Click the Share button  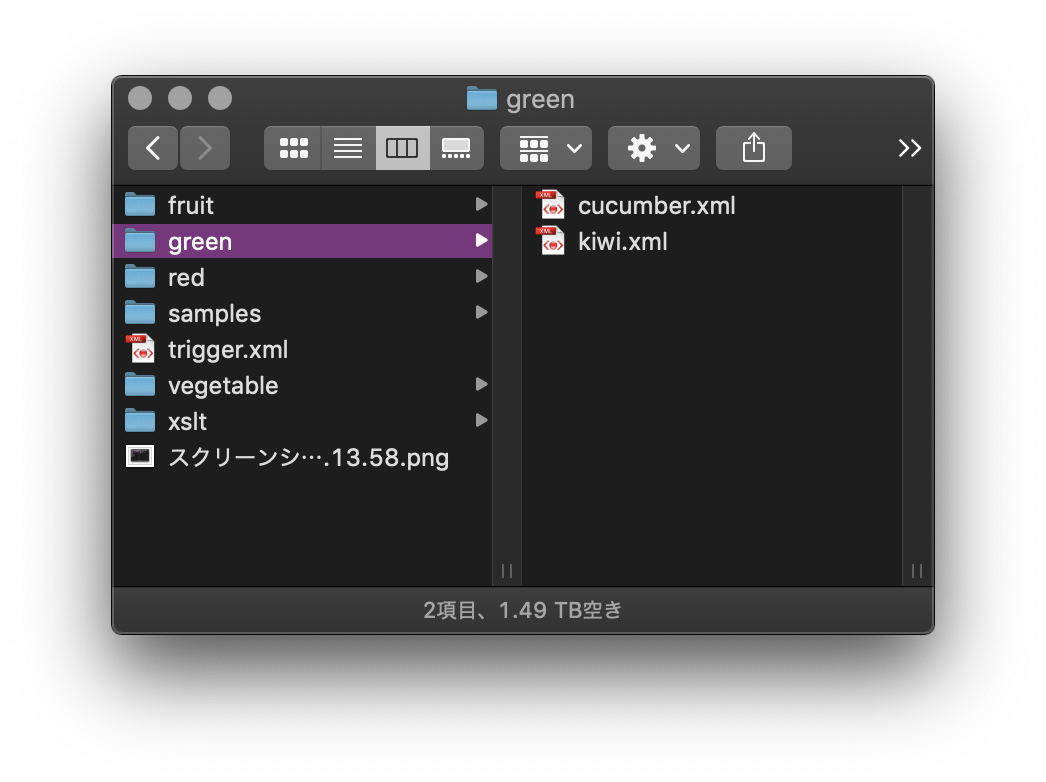point(754,147)
